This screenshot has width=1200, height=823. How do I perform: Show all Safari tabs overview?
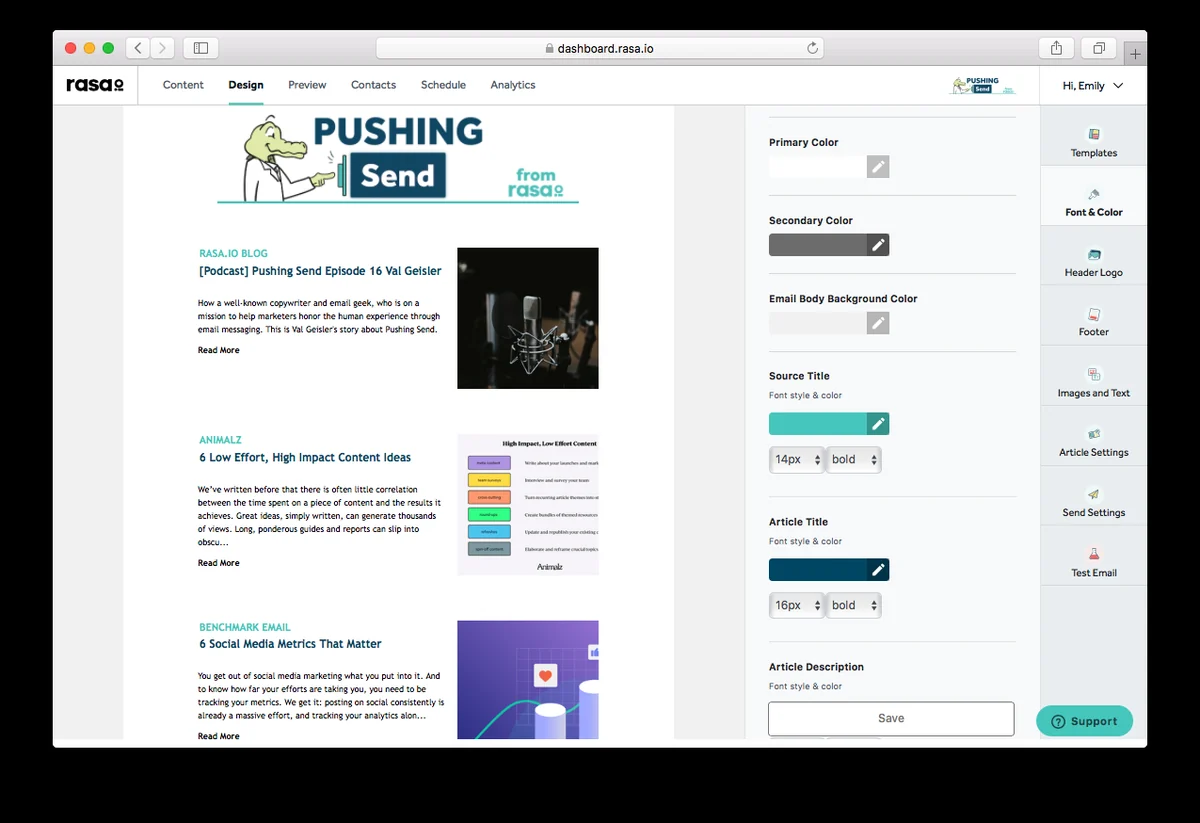click(x=1098, y=48)
